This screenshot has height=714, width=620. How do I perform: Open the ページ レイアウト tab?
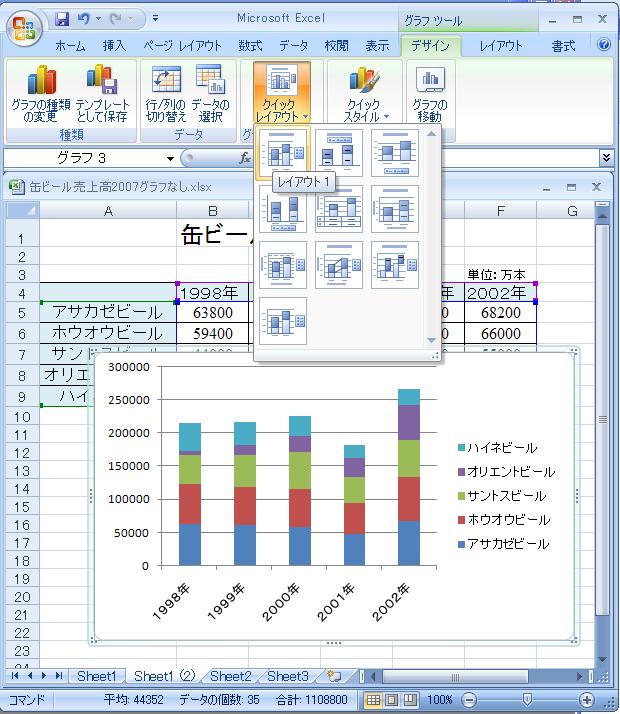click(x=182, y=46)
